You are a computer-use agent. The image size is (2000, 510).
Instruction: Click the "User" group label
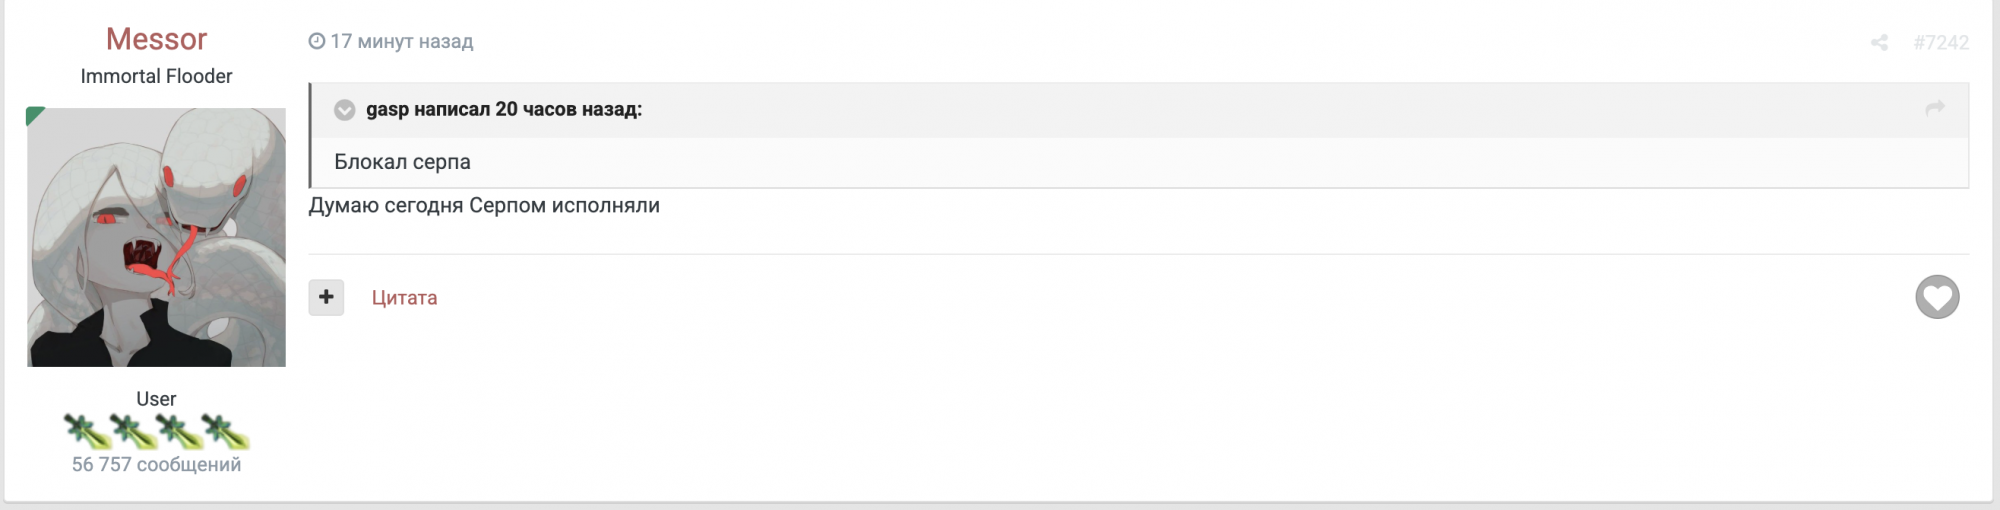(x=156, y=398)
